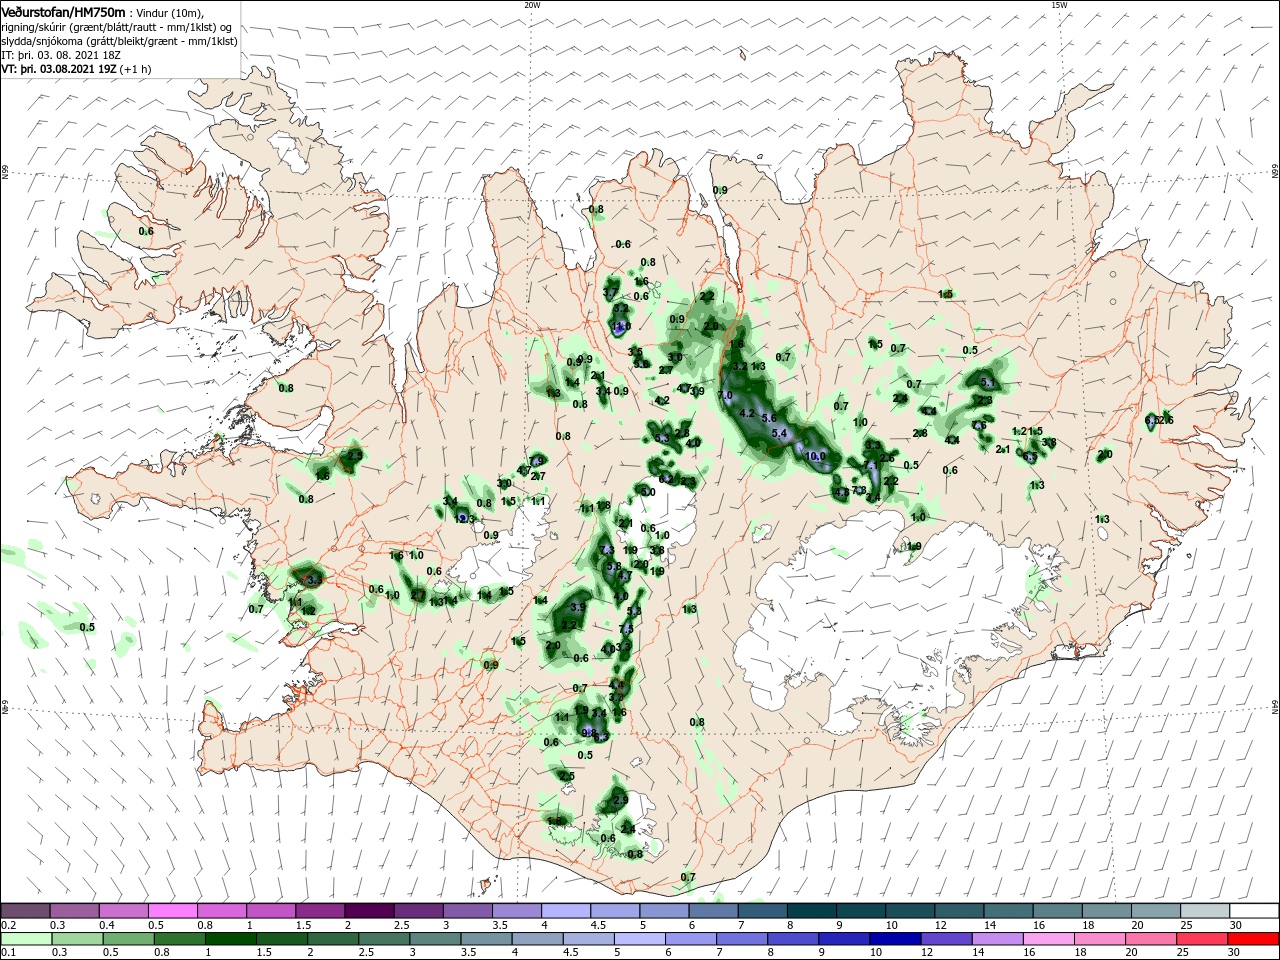This screenshot has width=1280, height=960.
Task: Click the top-row grey swatch between 20 and 25
Action: point(1155,910)
